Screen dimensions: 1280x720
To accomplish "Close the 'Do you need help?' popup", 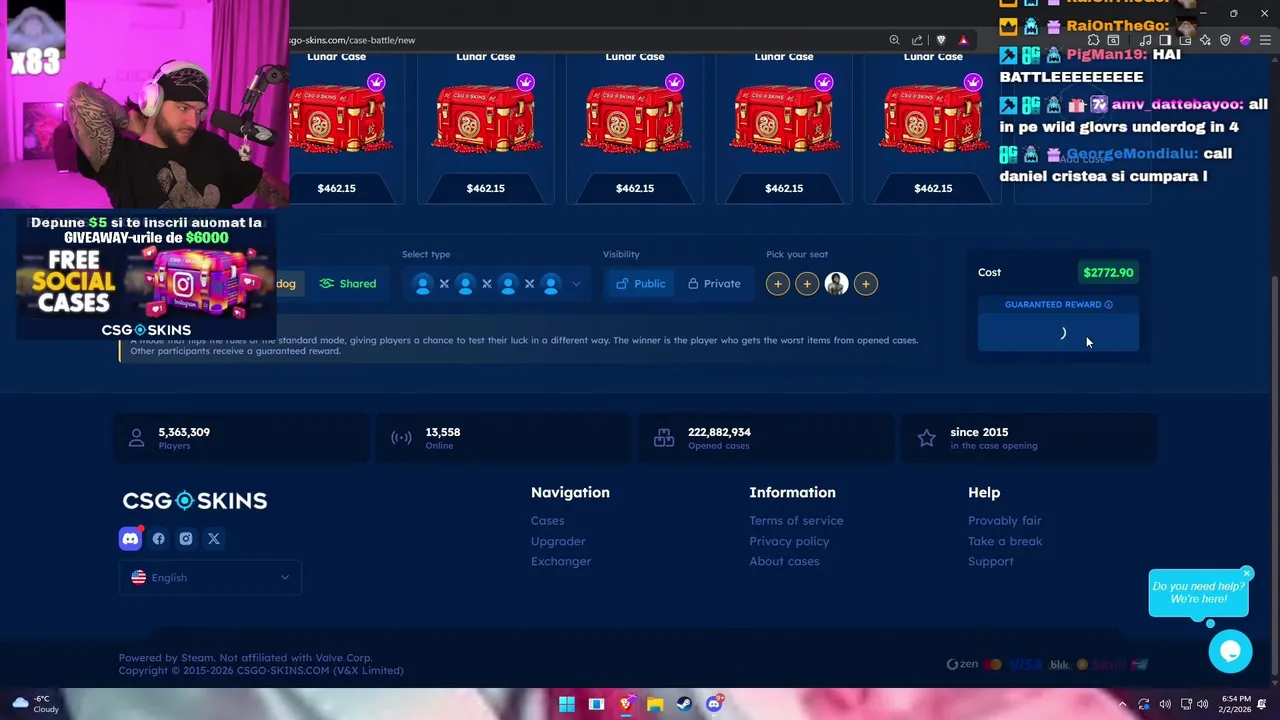I will (1247, 573).
